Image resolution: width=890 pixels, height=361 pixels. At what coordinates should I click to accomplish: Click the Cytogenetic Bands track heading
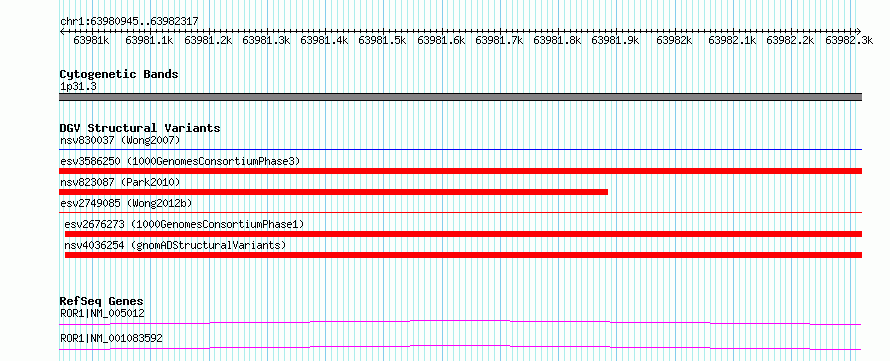[x=119, y=74]
